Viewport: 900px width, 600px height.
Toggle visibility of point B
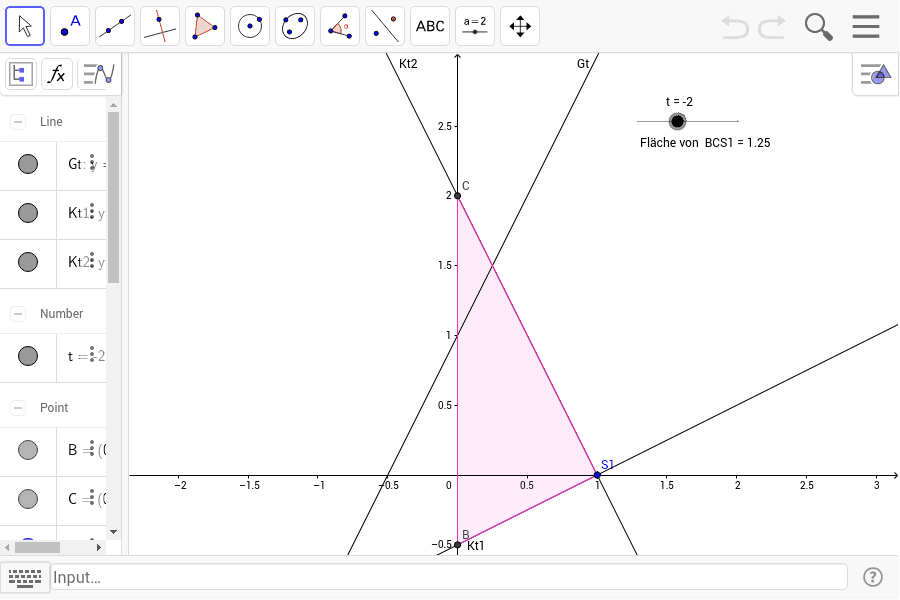click(28, 450)
